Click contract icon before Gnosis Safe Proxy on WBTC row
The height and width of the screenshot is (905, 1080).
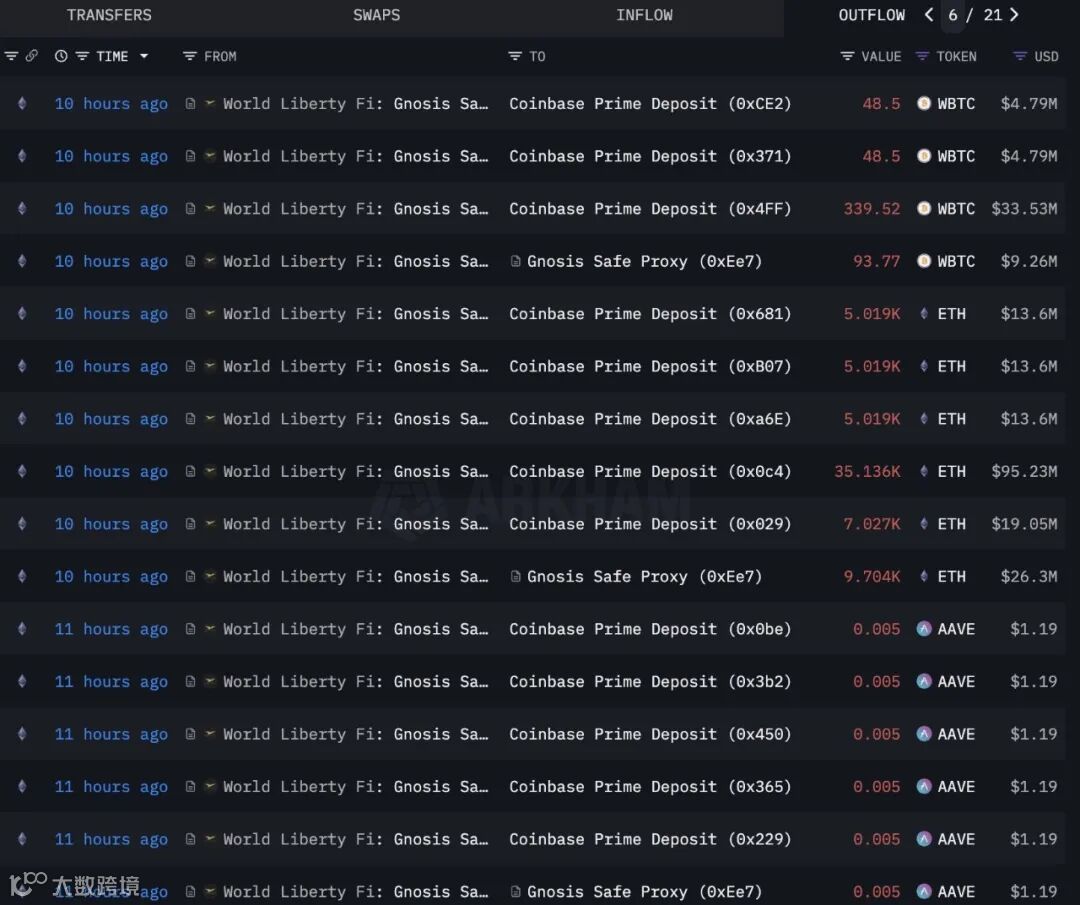click(x=515, y=261)
